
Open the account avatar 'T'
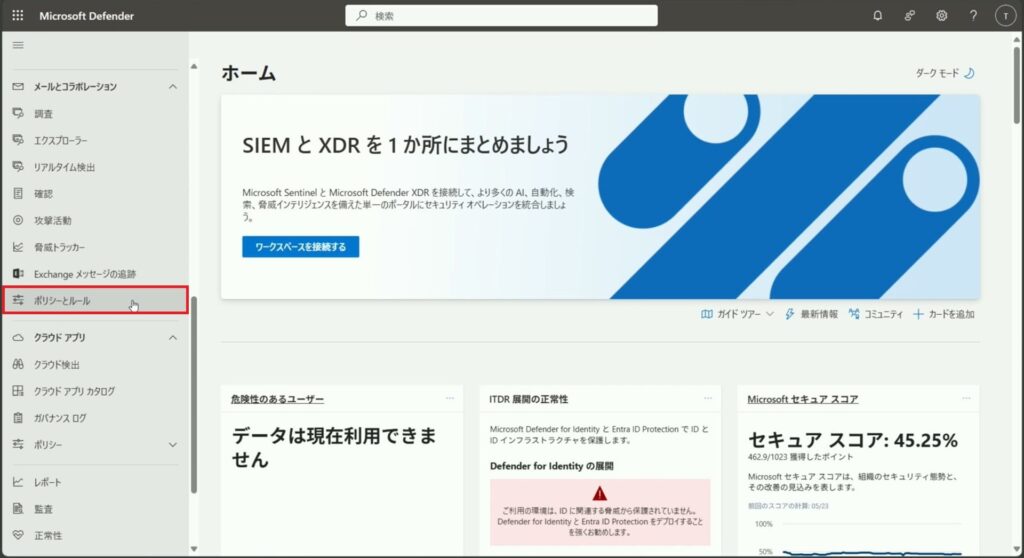point(1005,16)
